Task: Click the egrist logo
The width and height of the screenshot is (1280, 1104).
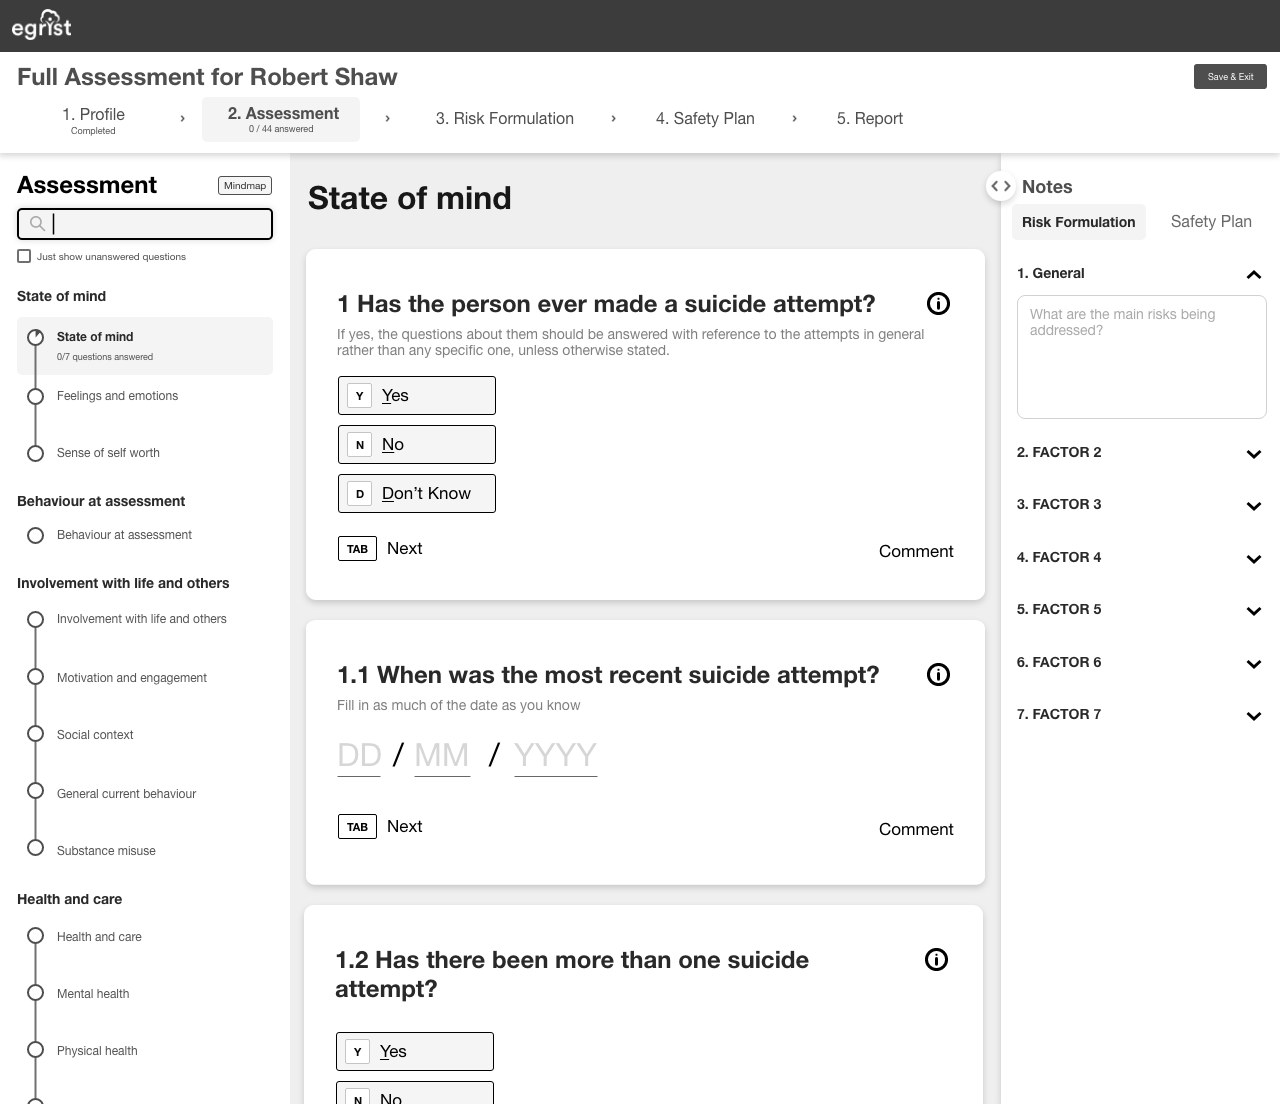Action: click(x=41, y=25)
